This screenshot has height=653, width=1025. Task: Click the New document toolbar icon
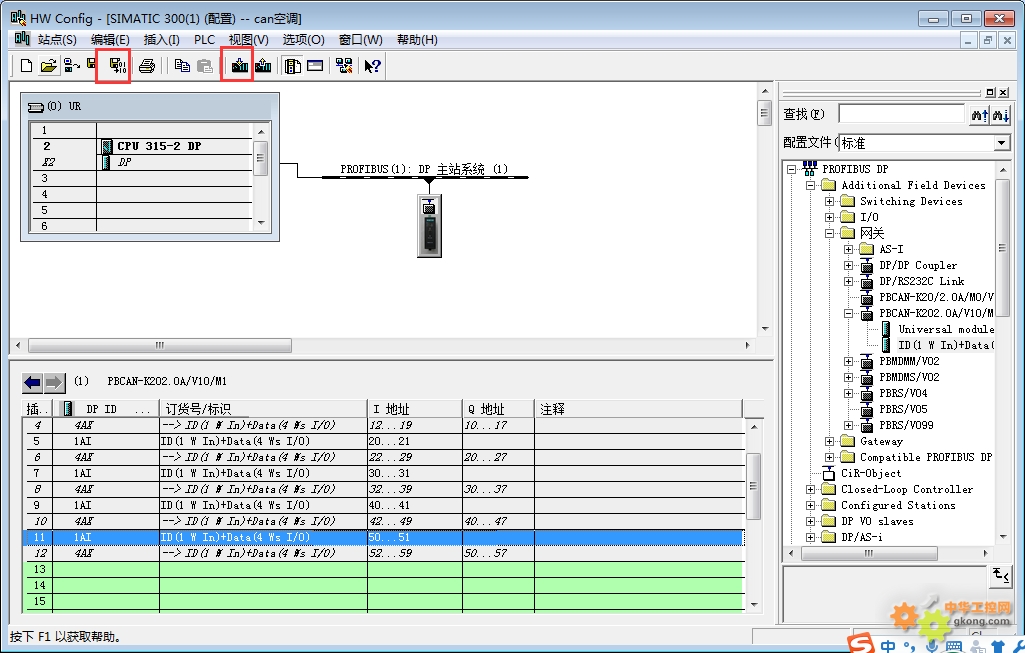(26, 66)
